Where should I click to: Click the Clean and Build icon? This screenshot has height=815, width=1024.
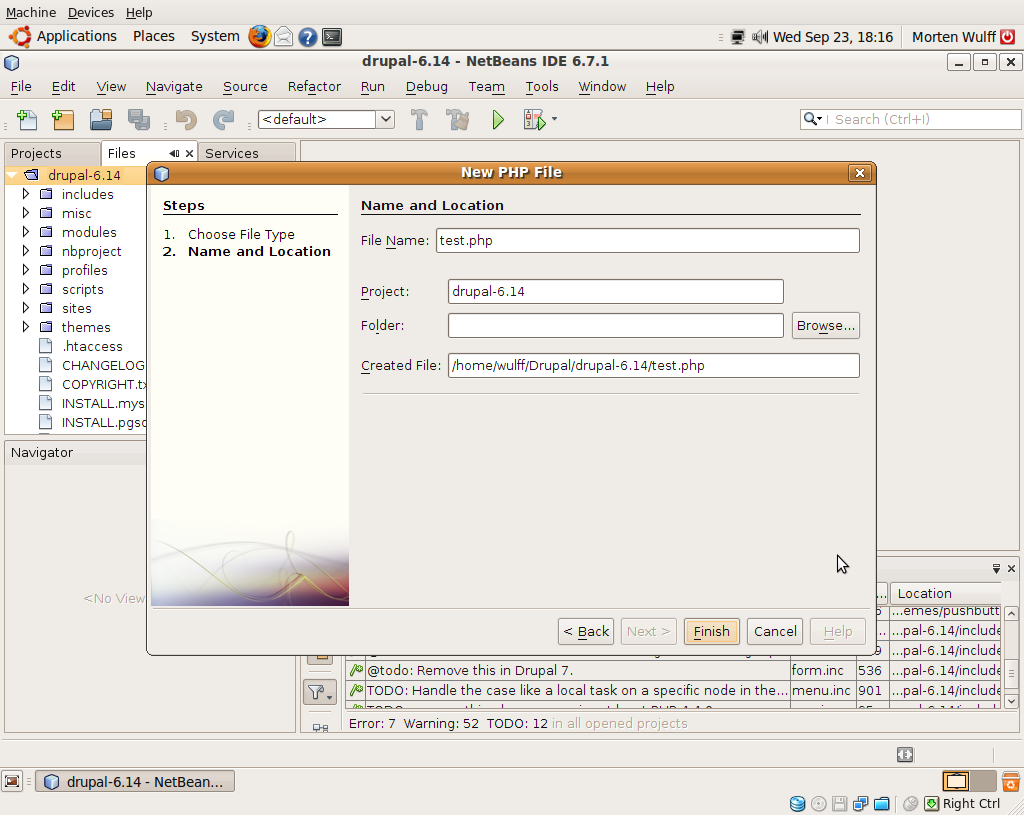pos(457,120)
